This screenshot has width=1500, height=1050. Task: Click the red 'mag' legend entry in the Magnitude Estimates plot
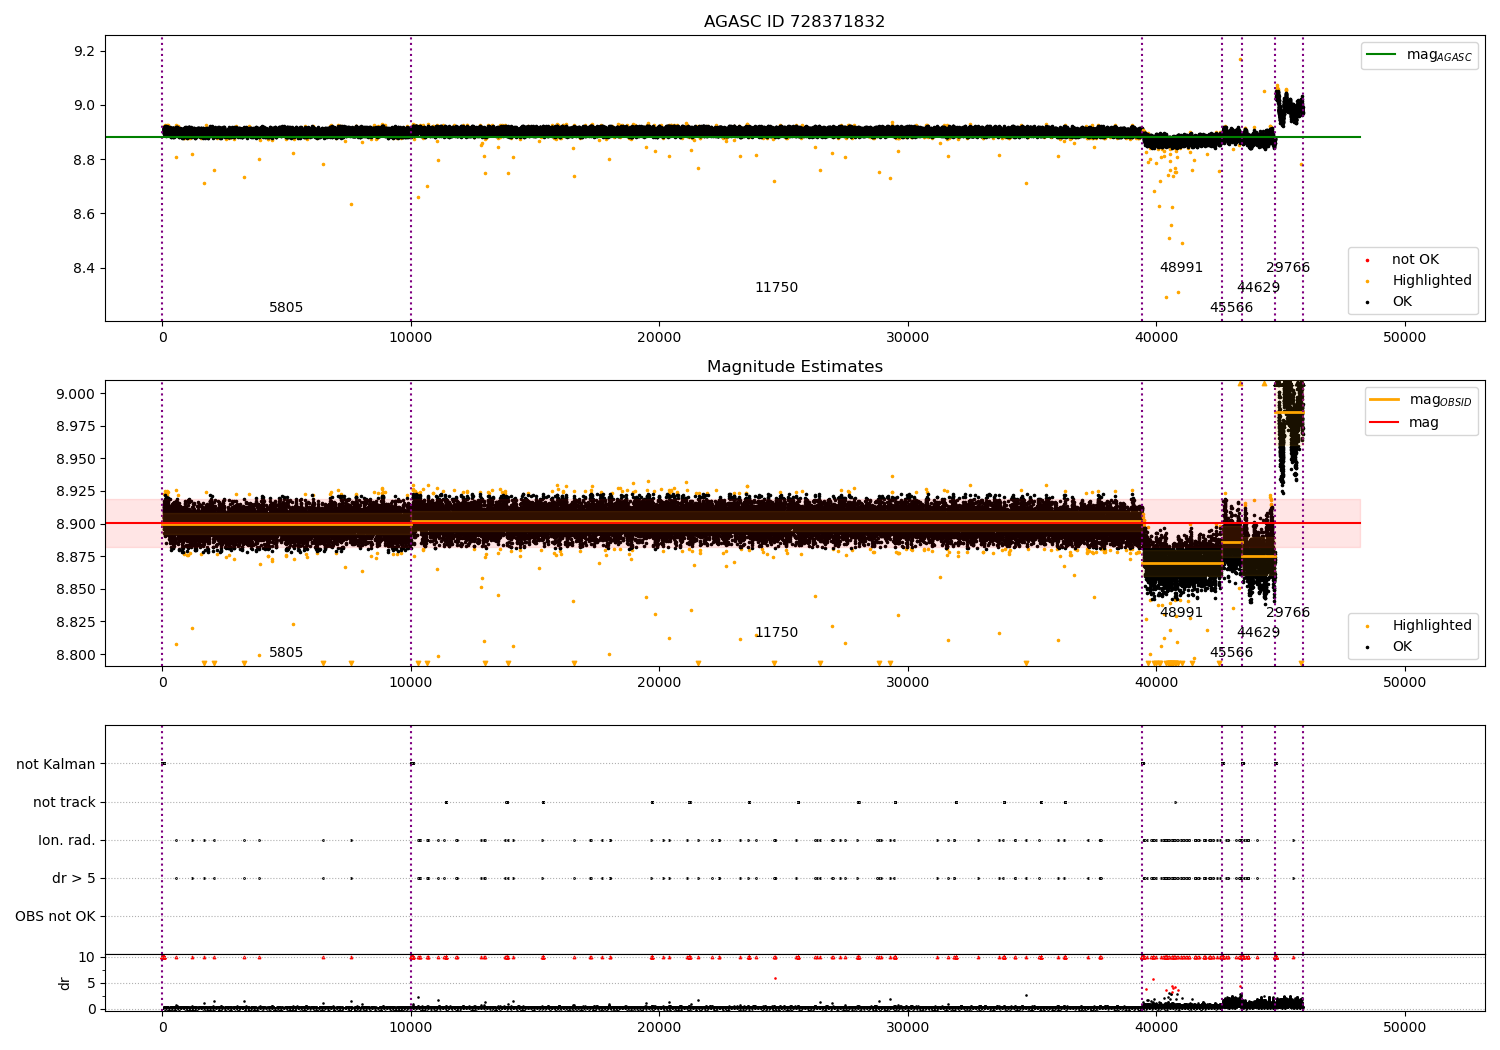tap(1405, 423)
